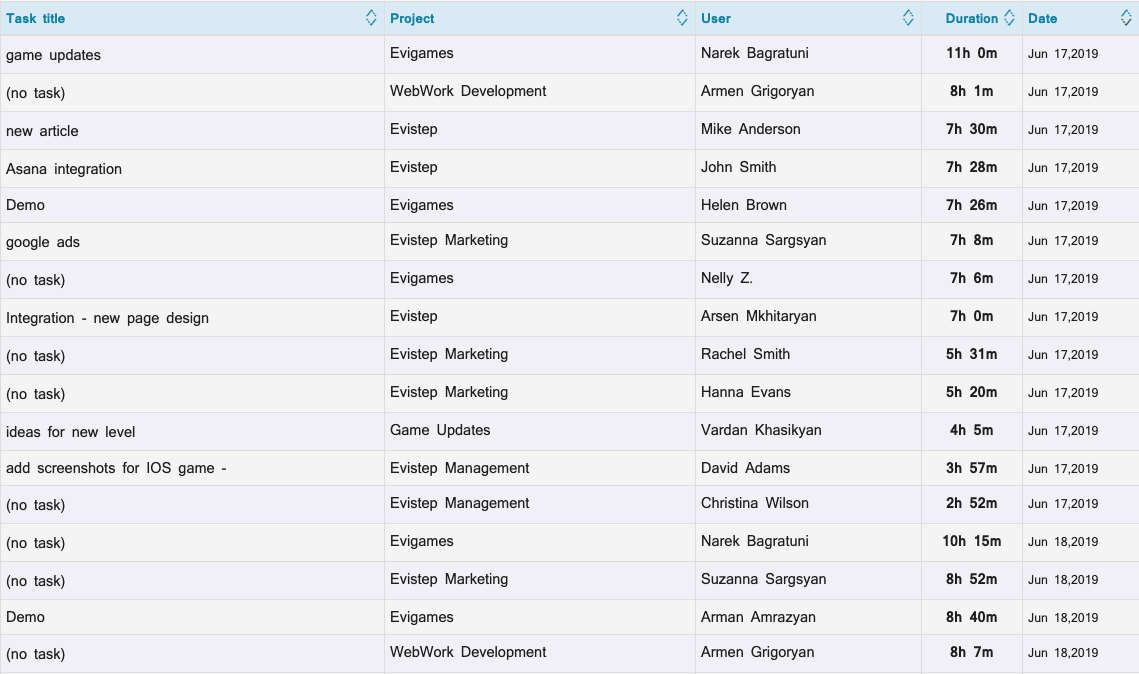Screen dimensions: 1139x674
Task: Select the "5h 20m" duration cell
Action: point(972,392)
